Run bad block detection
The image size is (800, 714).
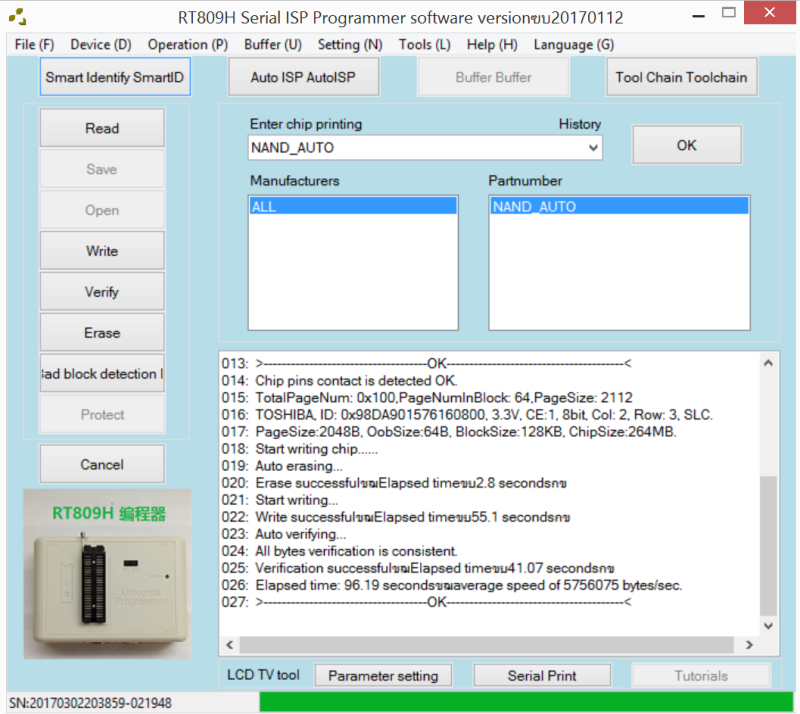tap(101, 373)
